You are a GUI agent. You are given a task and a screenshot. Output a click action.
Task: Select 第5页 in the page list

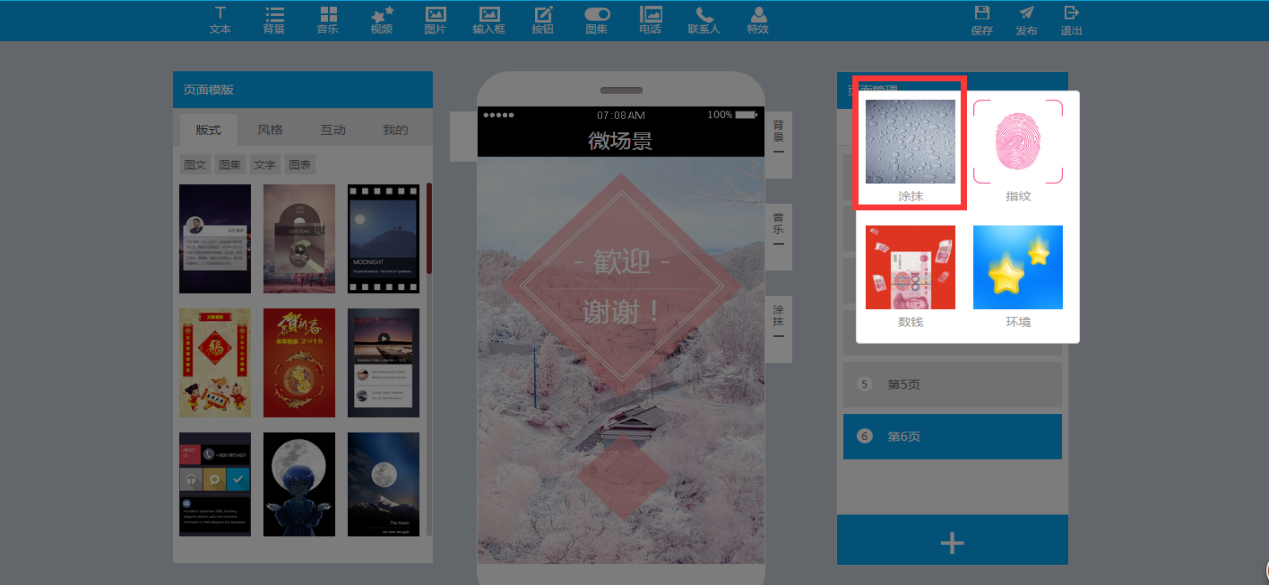tap(952, 384)
